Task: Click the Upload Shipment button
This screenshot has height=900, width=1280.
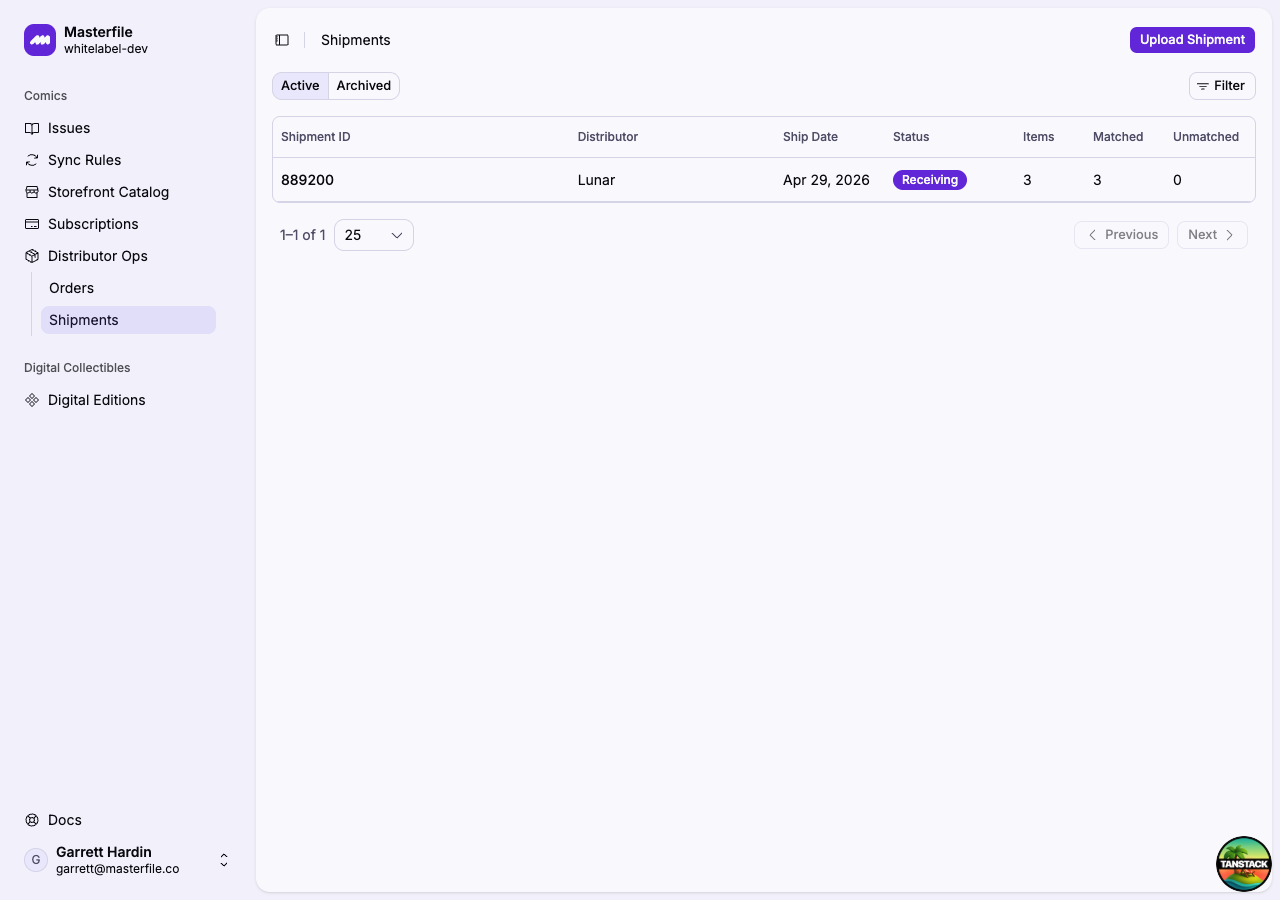Action: (x=1192, y=40)
